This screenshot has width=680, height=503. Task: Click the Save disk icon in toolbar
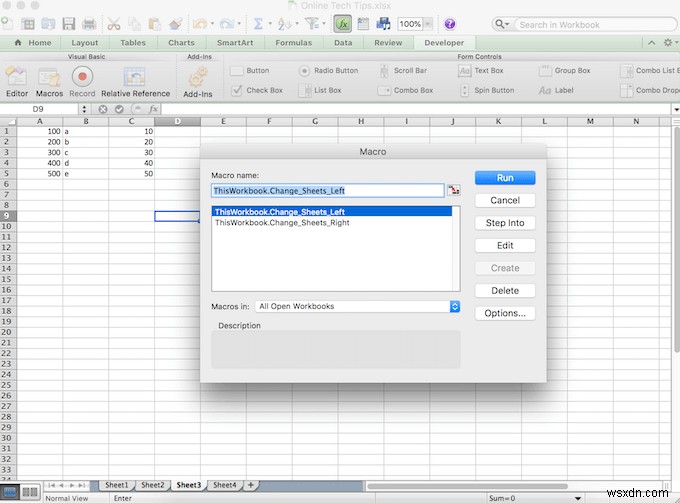[69, 24]
